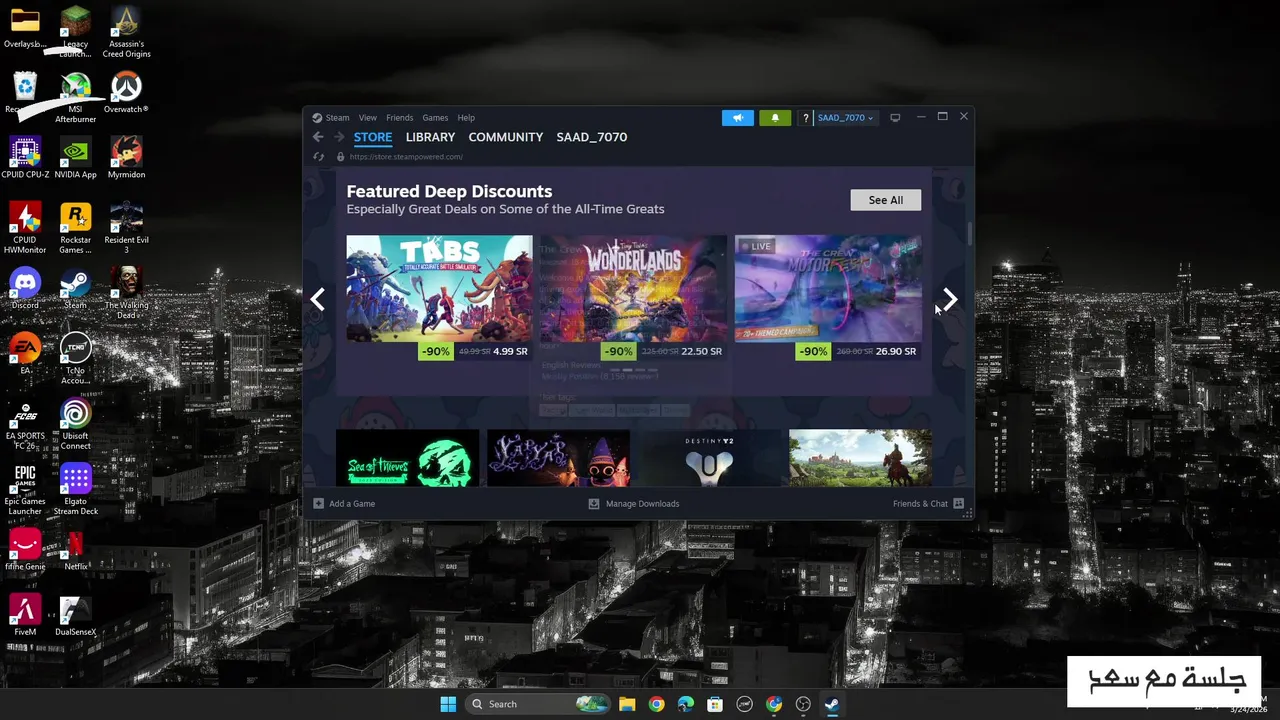
Task: Open NVIDIA App desktop shortcut
Action: coord(76,159)
